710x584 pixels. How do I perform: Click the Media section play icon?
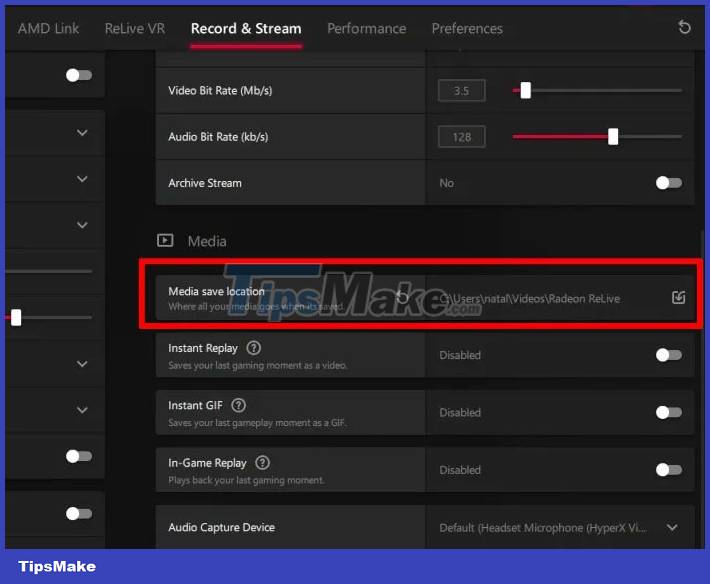pyautogui.click(x=165, y=240)
